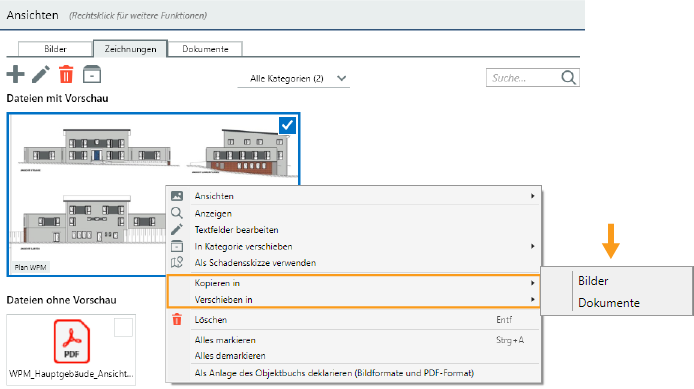
Task: Click the red trash icon in toolbar
Action: coord(66,74)
